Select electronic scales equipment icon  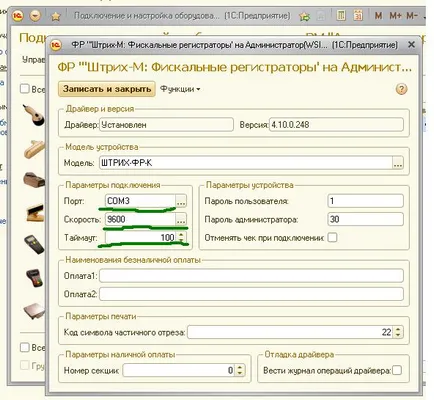[34, 310]
